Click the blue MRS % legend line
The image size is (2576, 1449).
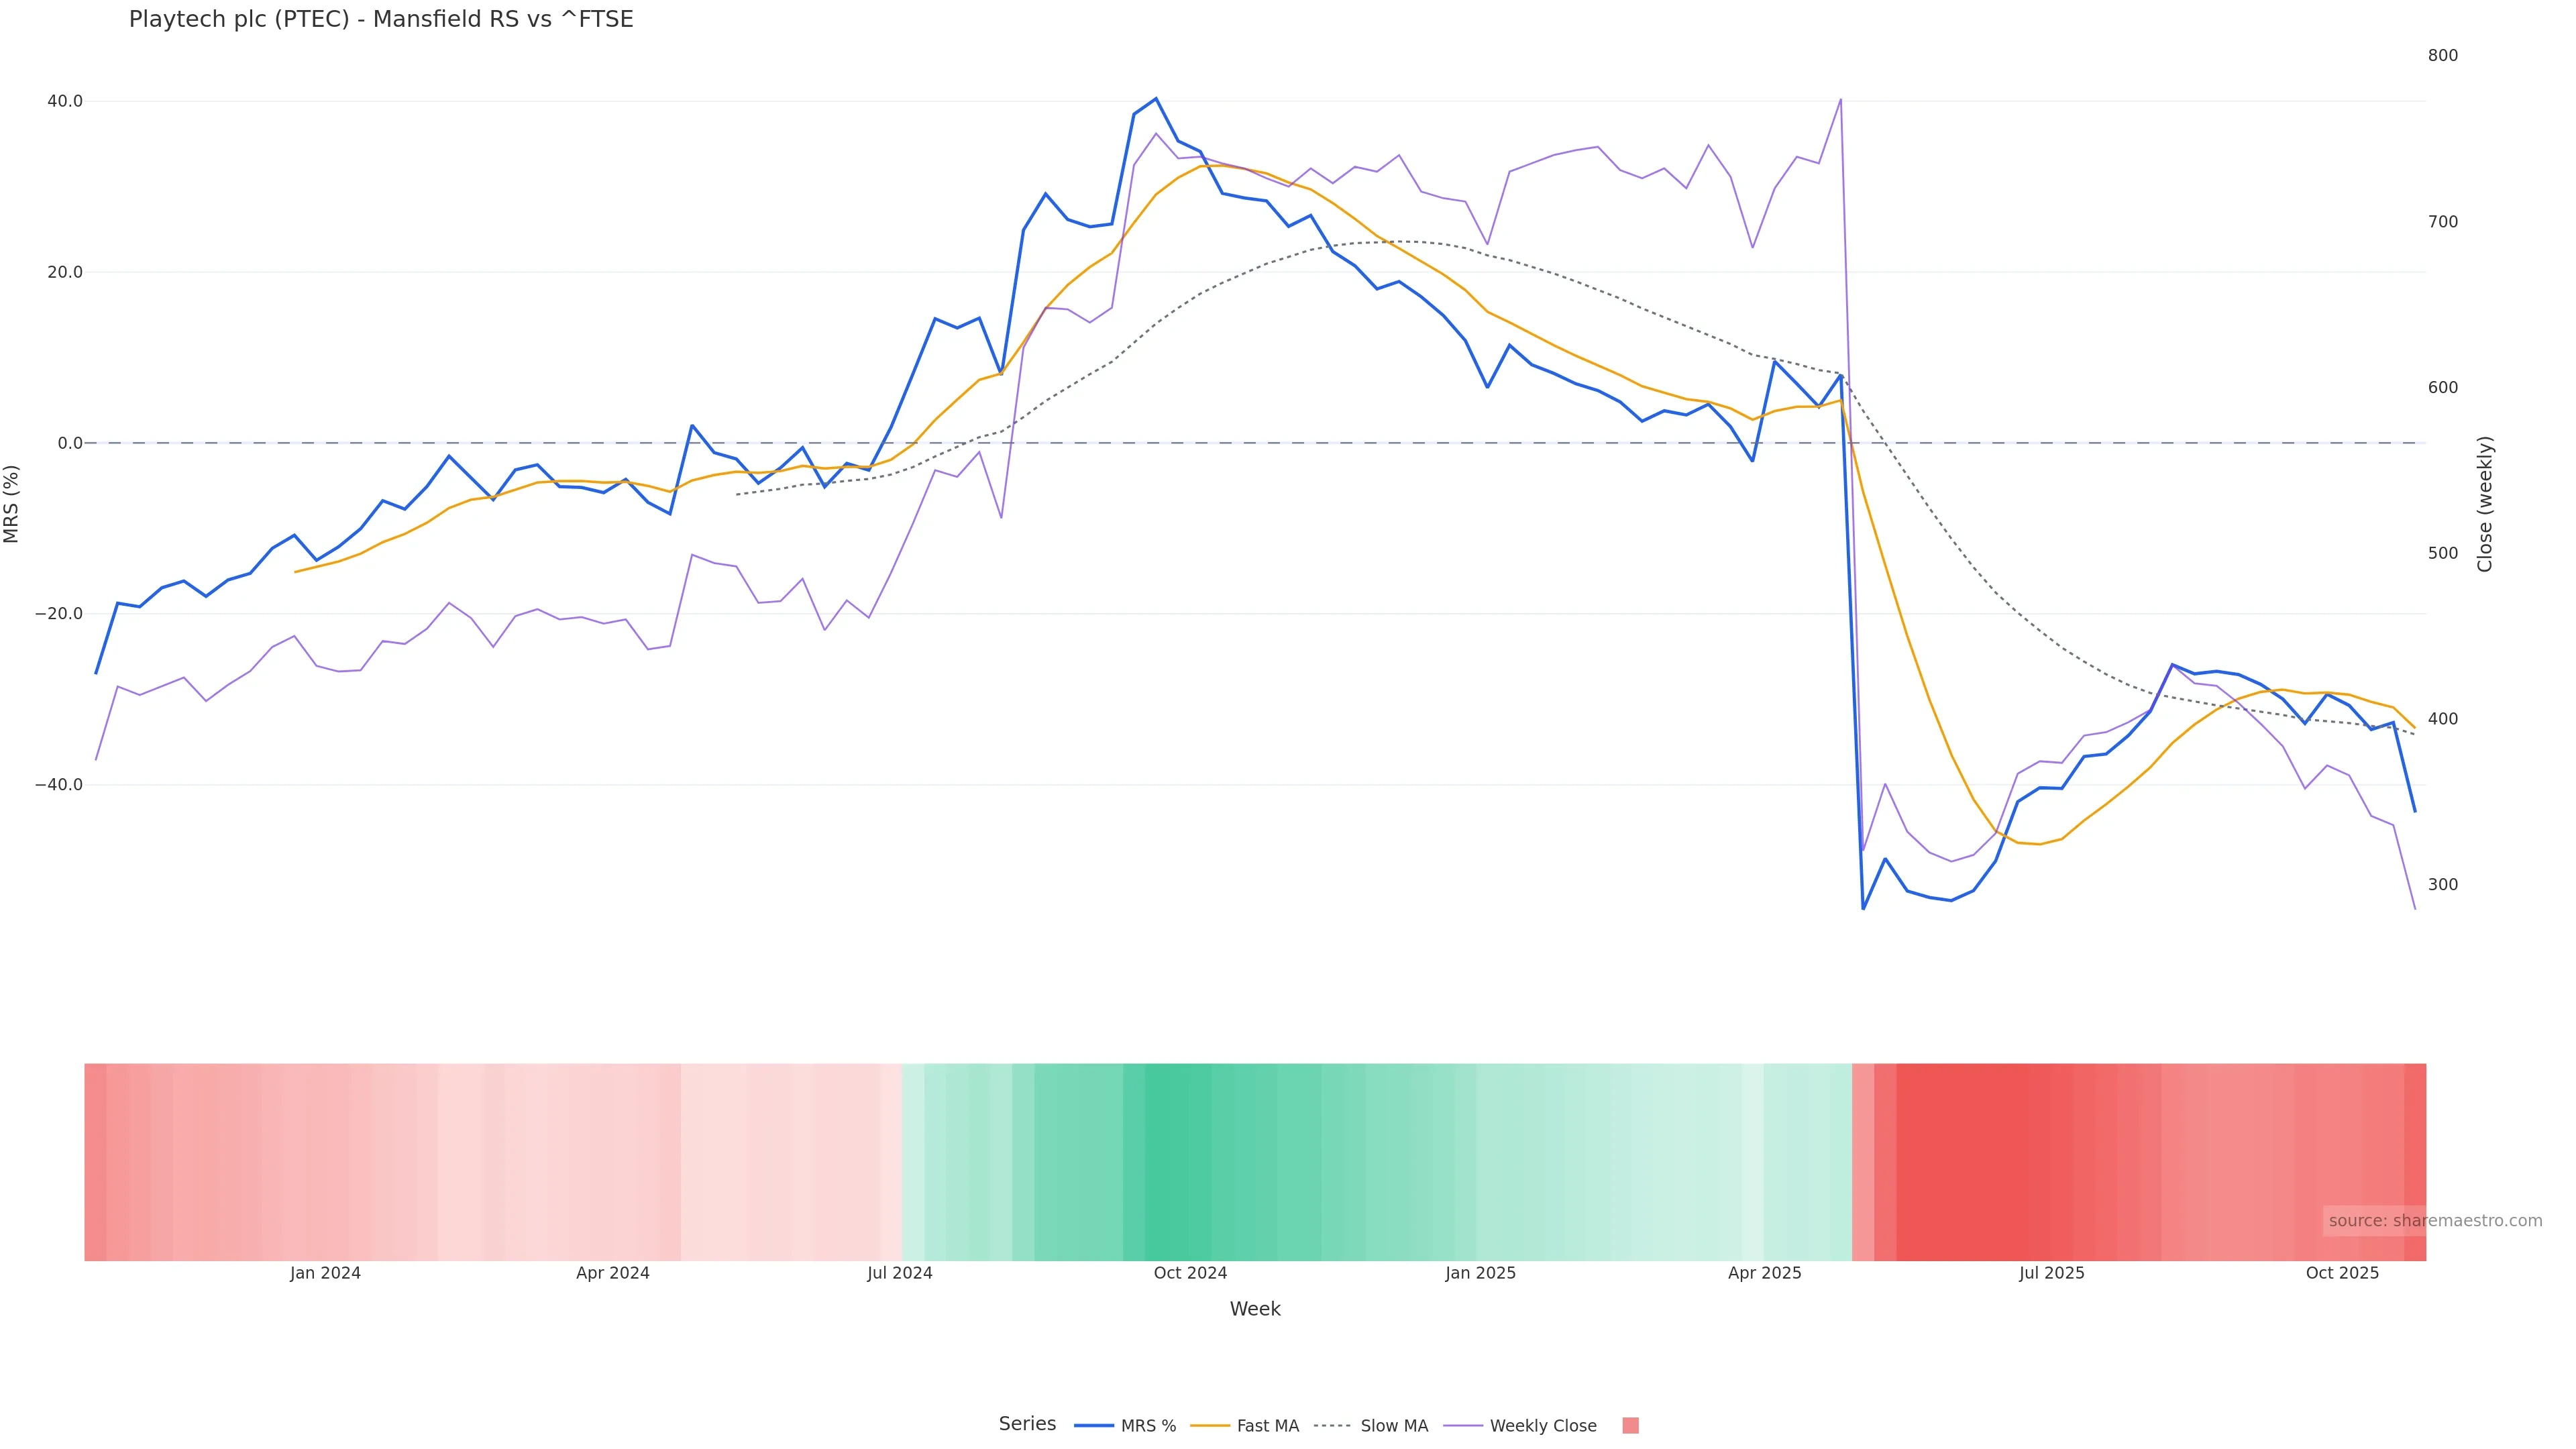[x=1093, y=1426]
